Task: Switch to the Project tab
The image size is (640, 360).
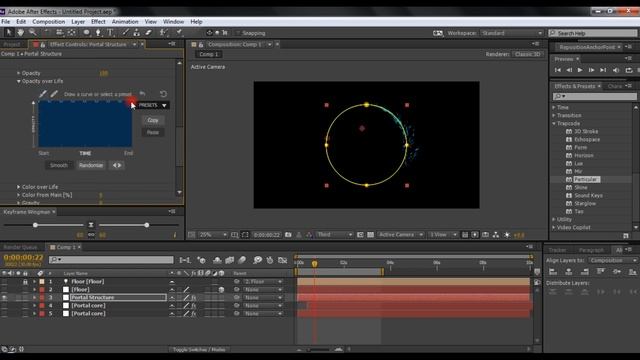Action: [x=12, y=44]
